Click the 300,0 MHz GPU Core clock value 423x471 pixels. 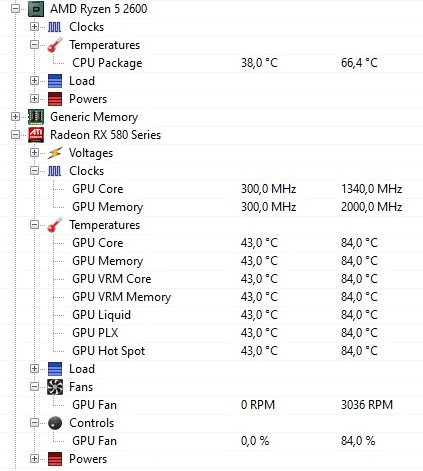(269, 189)
